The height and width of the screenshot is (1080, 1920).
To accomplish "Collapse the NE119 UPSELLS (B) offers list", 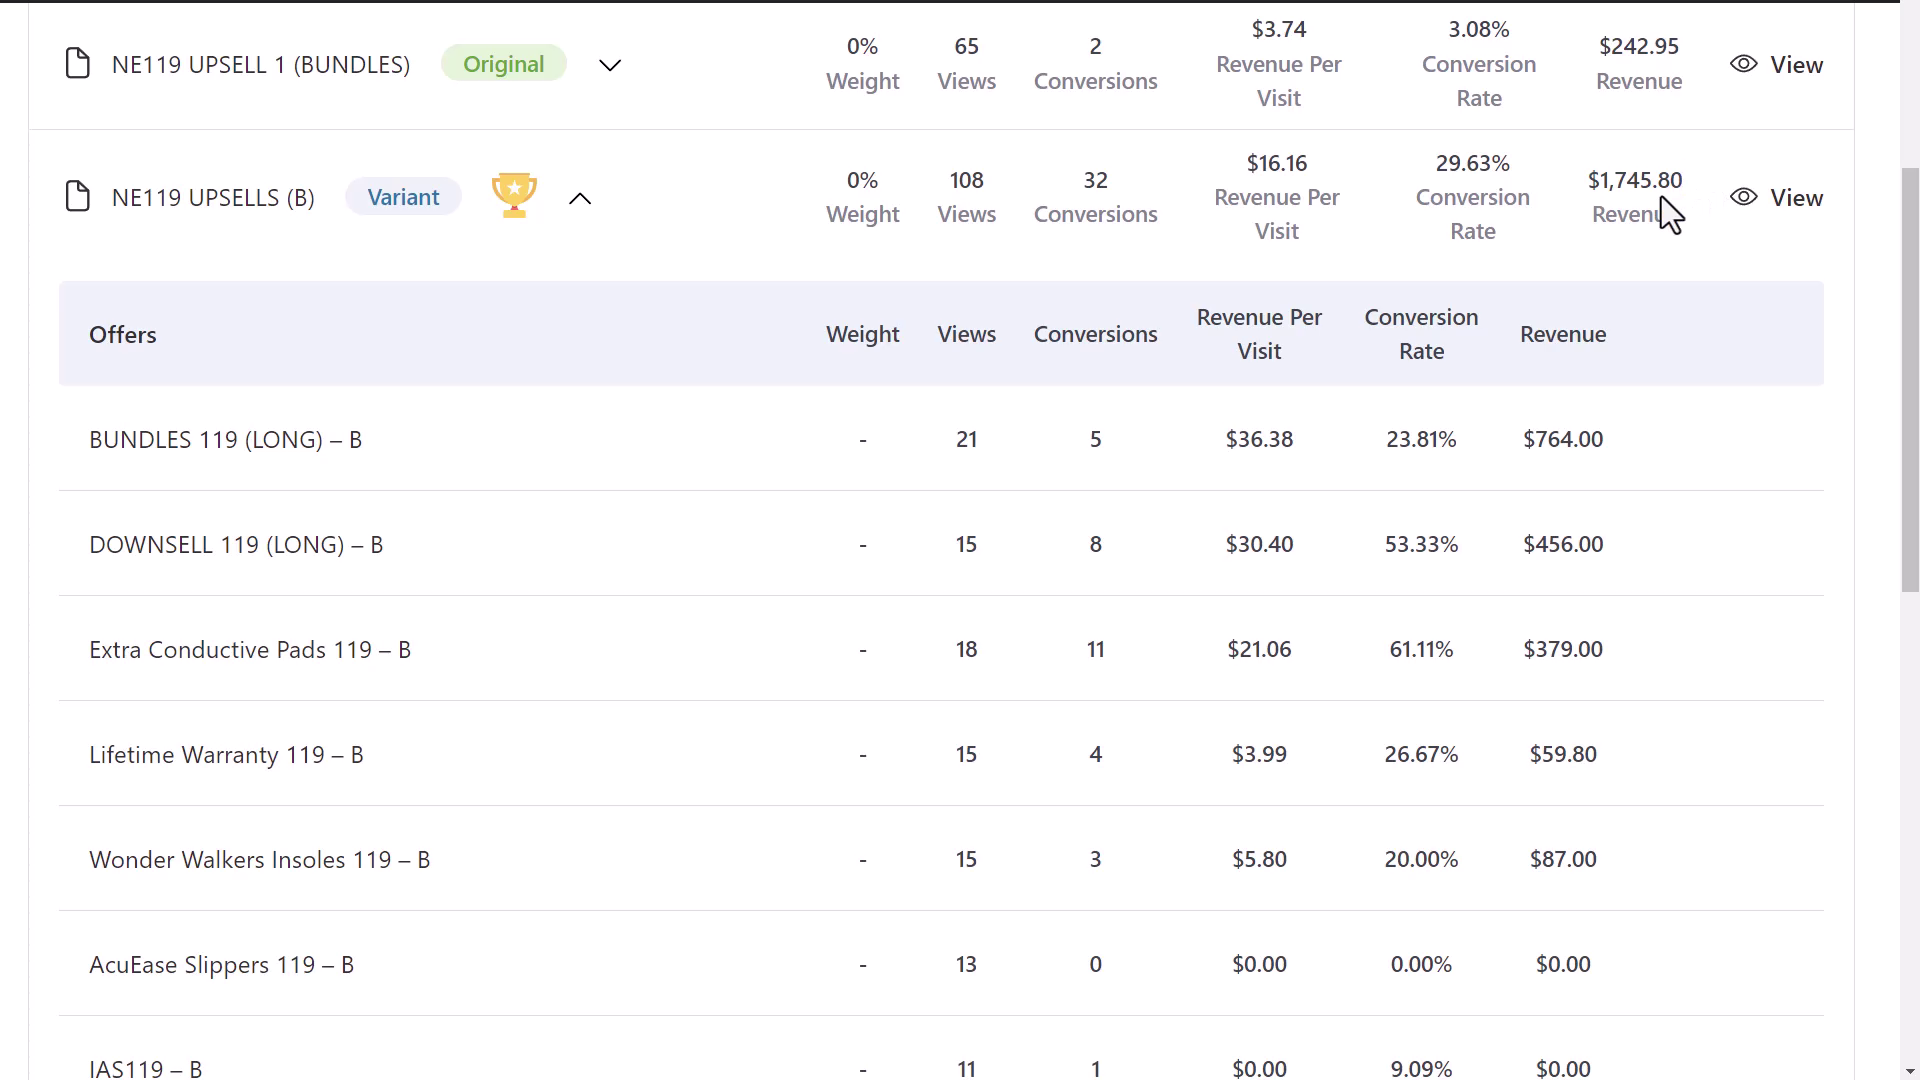I will point(580,198).
